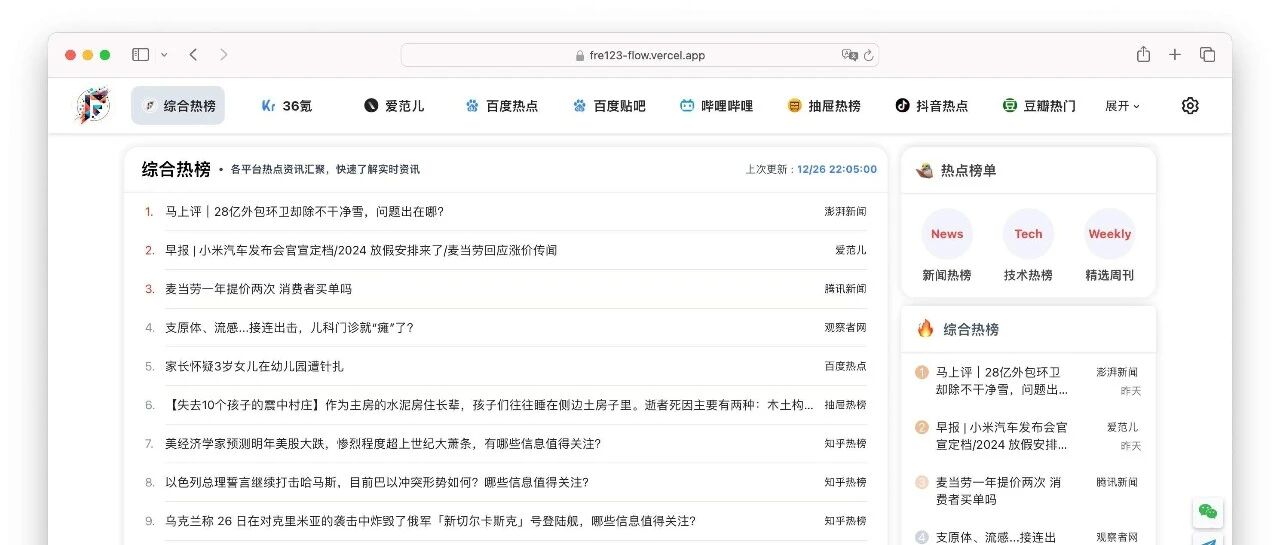Open the 百度贴吧 tab
The height and width of the screenshot is (545, 1280).
609,106
